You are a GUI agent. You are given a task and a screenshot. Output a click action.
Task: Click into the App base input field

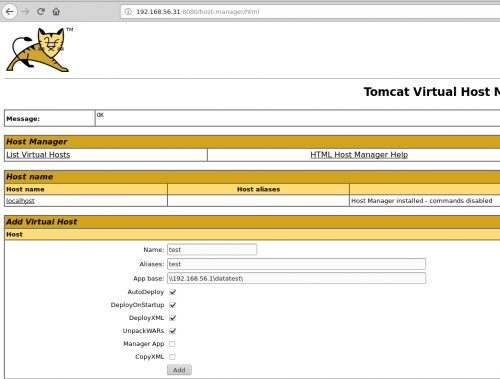296,278
